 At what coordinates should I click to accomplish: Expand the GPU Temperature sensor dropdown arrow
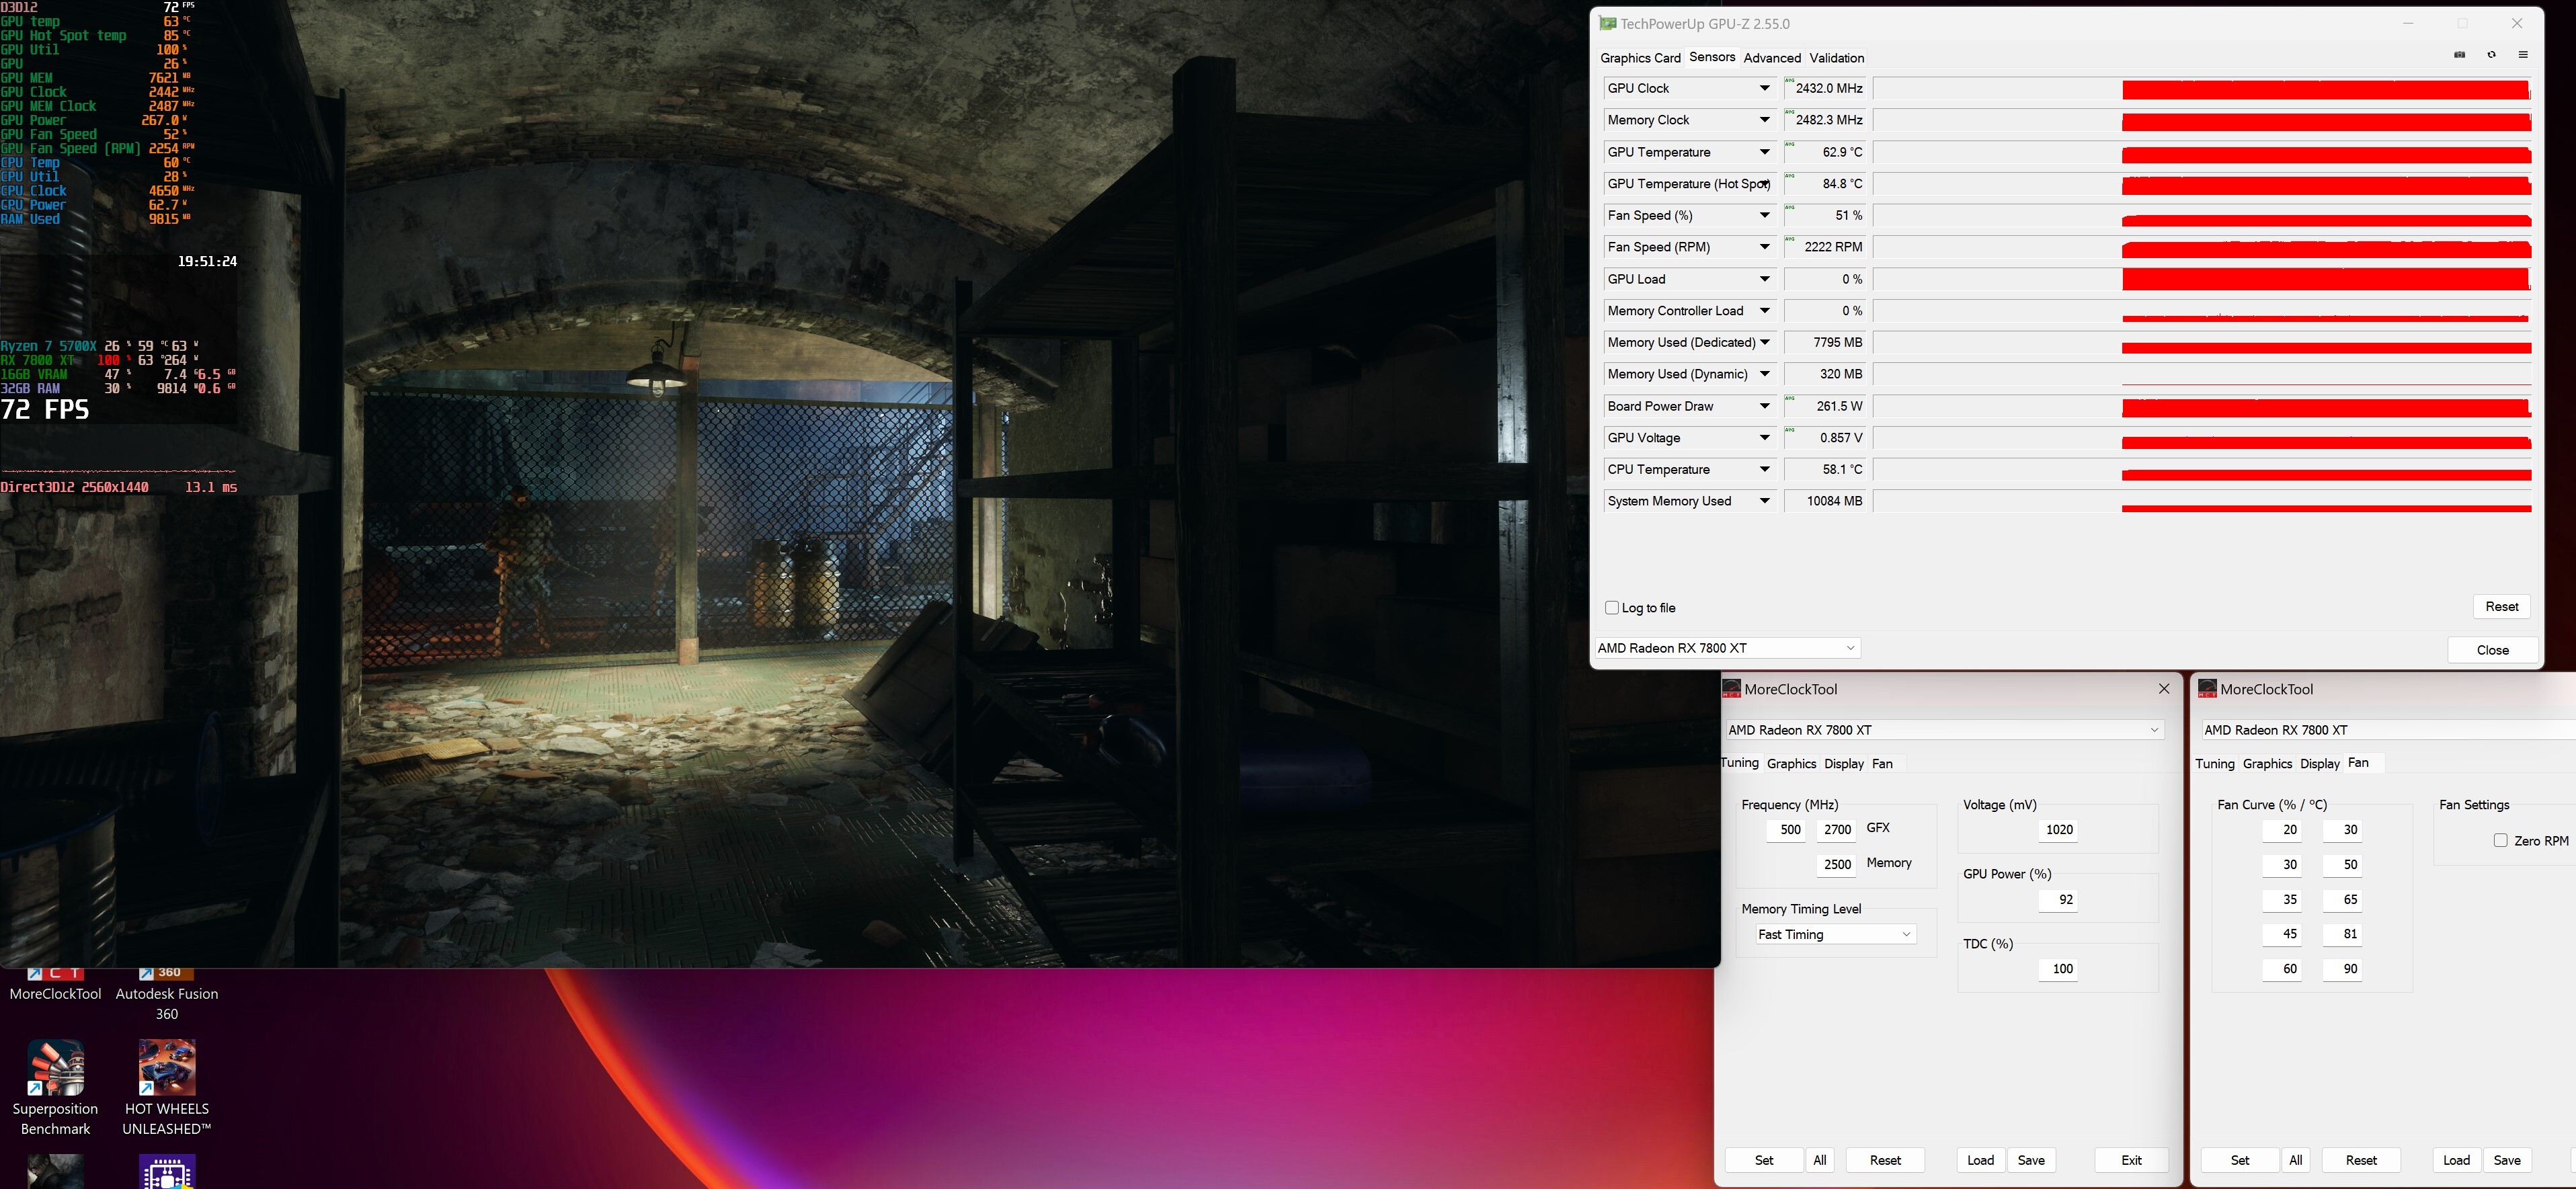(1765, 152)
